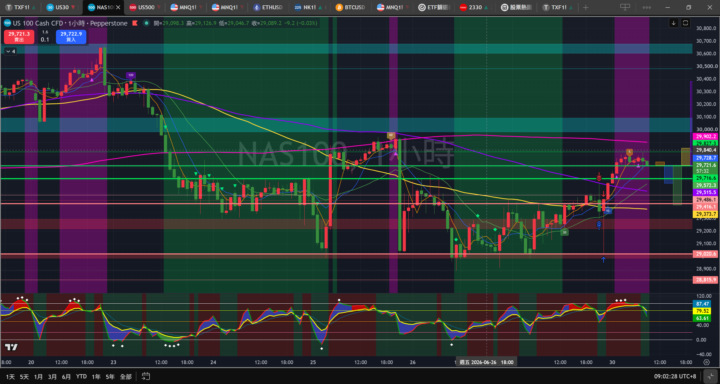Click the pink price label 28,815.9
The image size is (720, 384).
click(705, 279)
